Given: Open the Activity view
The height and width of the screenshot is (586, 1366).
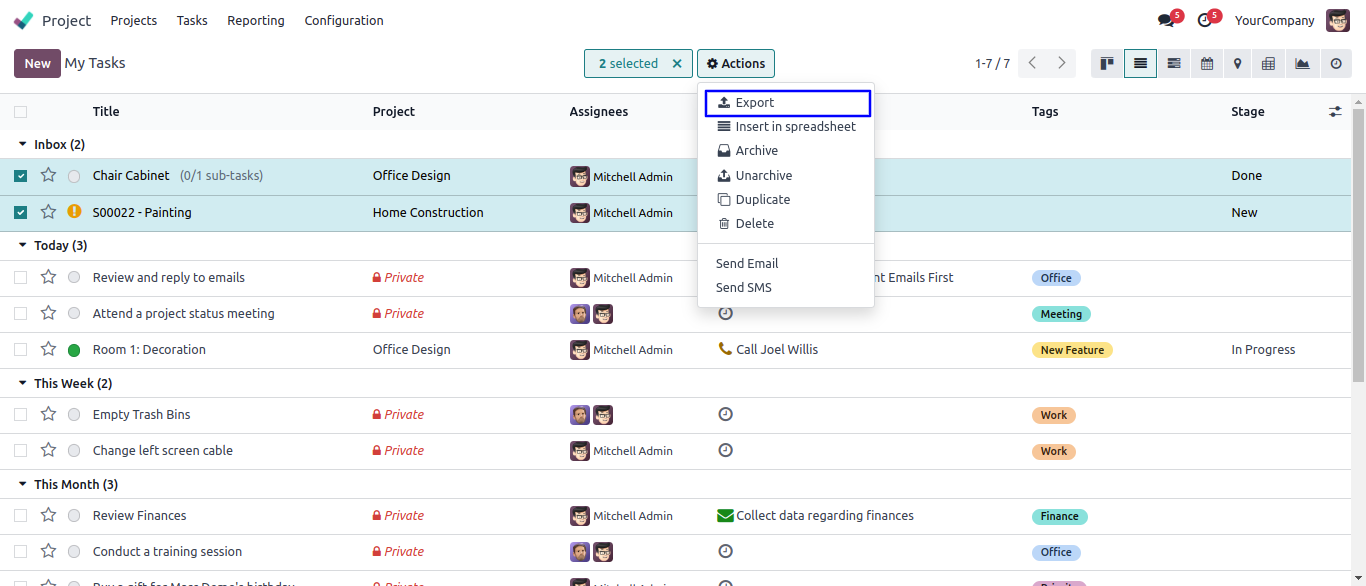Looking at the screenshot, I should [1336, 64].
